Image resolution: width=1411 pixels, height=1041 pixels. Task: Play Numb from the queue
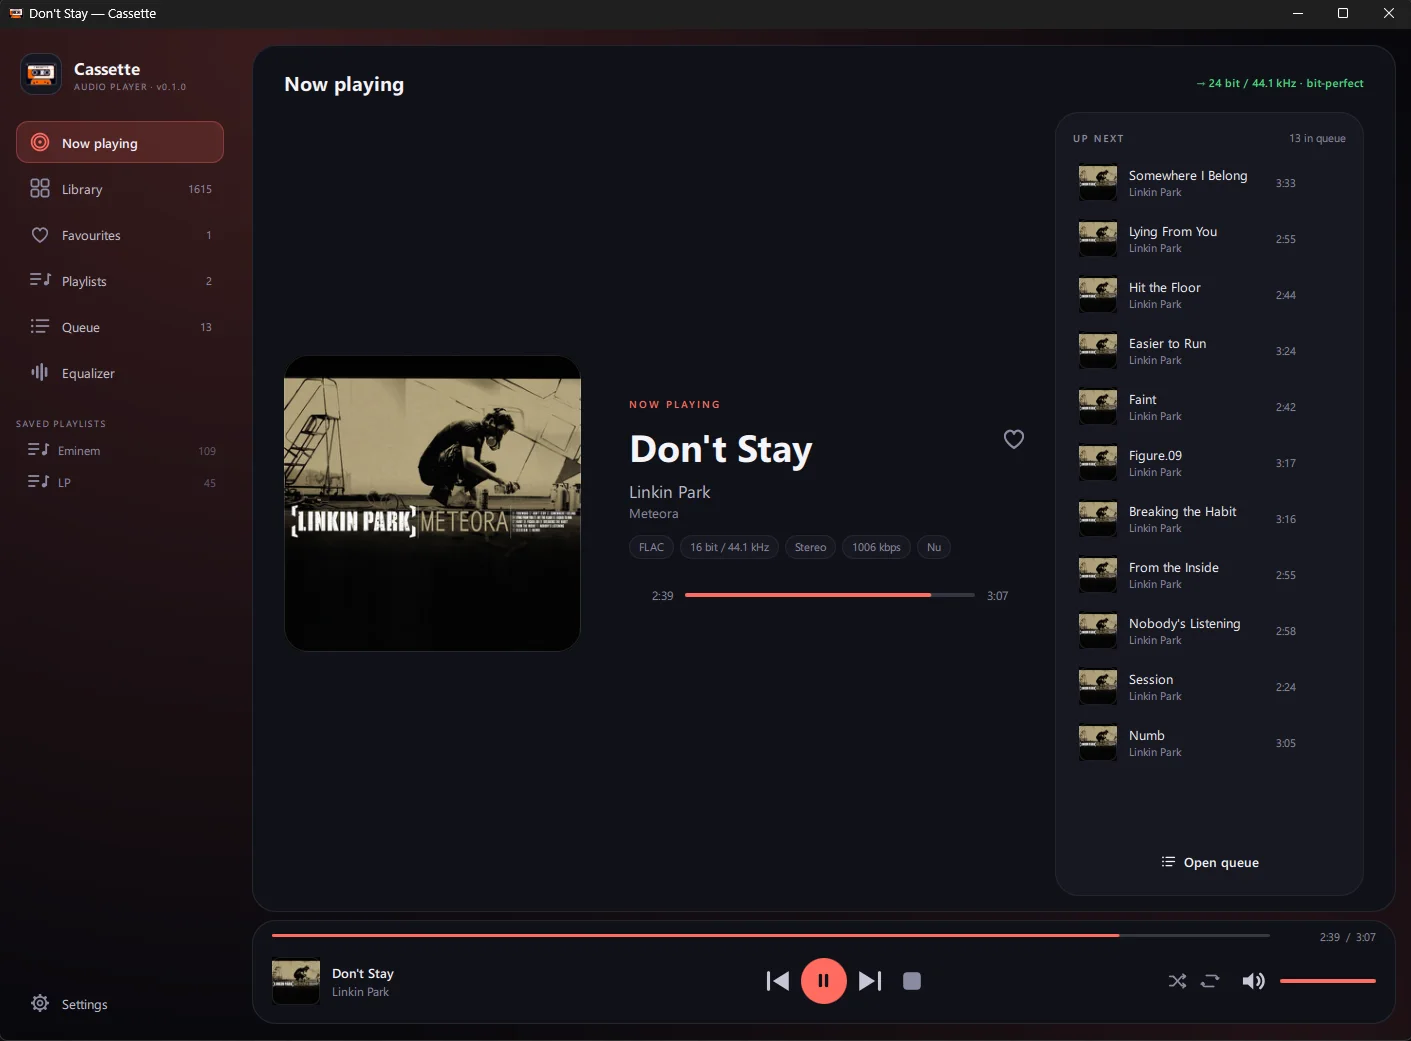[1209, 743]
